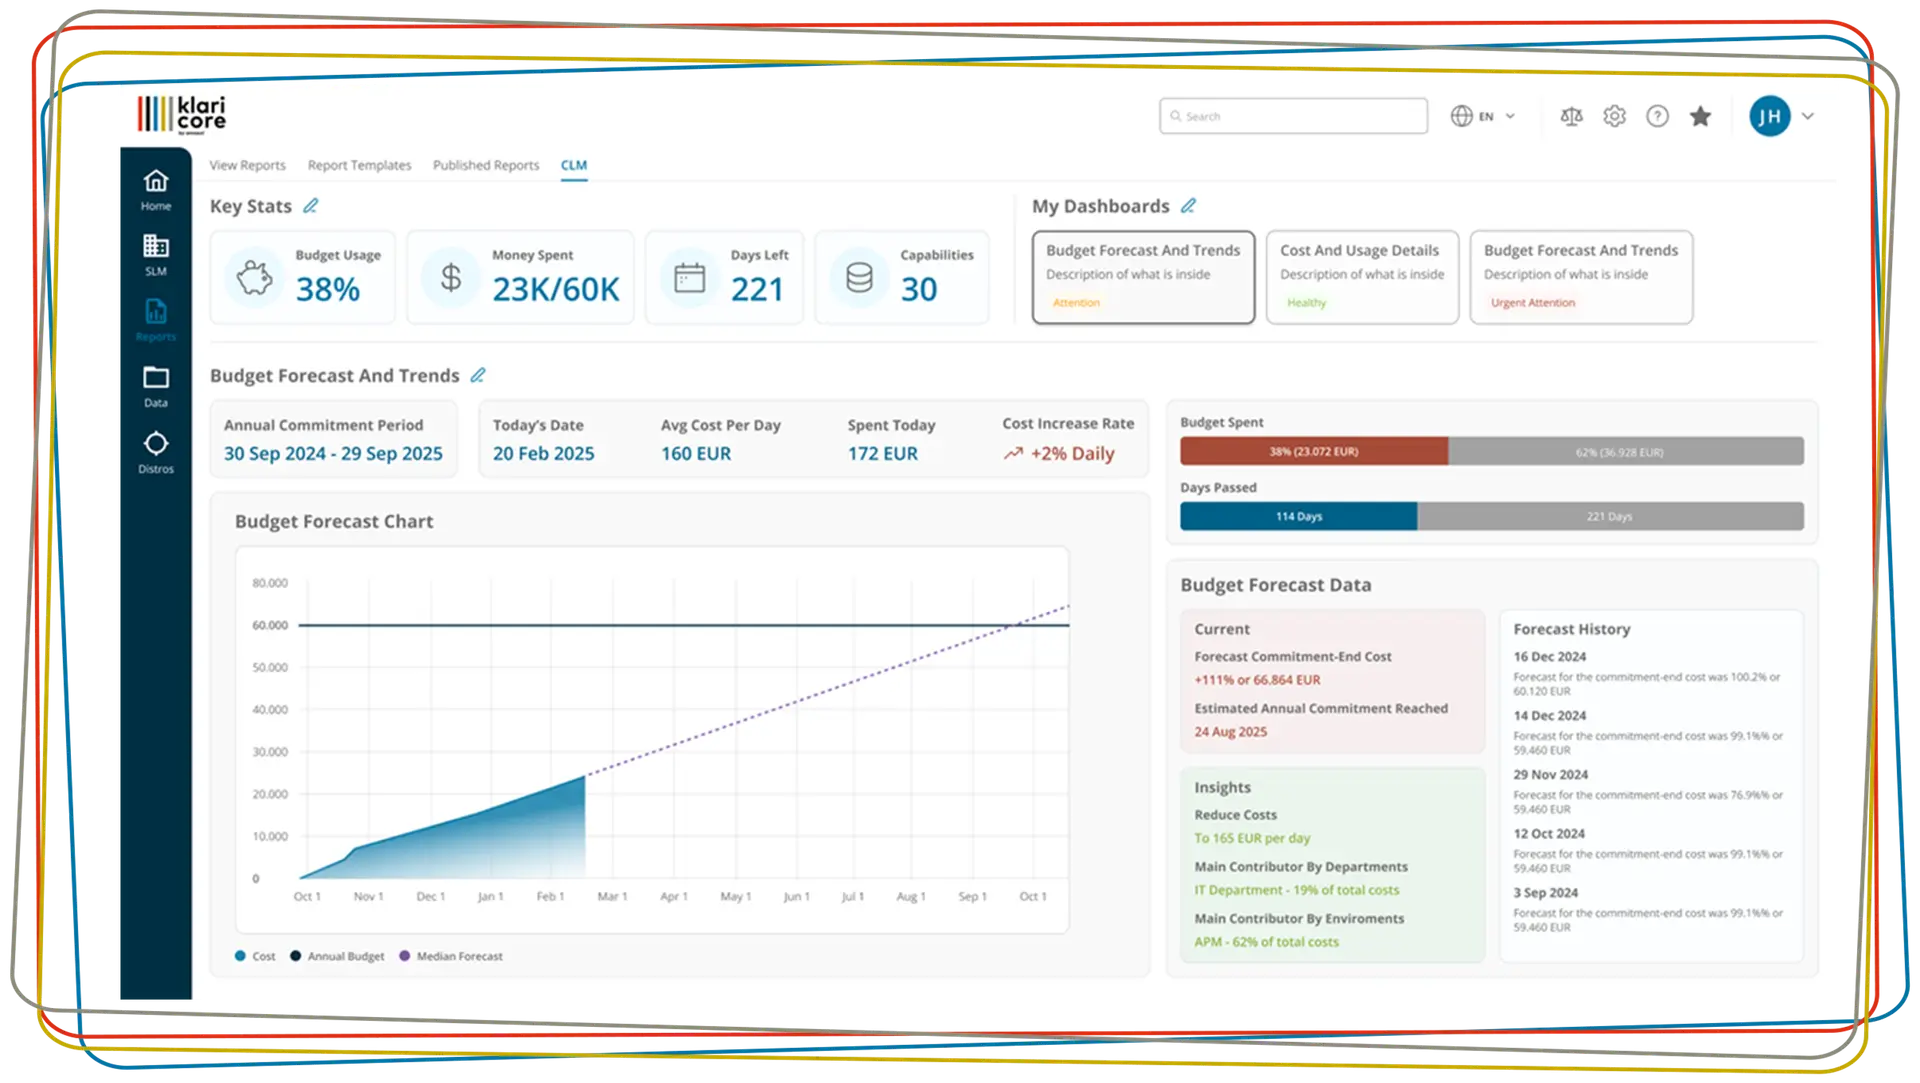Switch to View Reports tab
Screen dimensions: 1920x1083
pos(247,165)
